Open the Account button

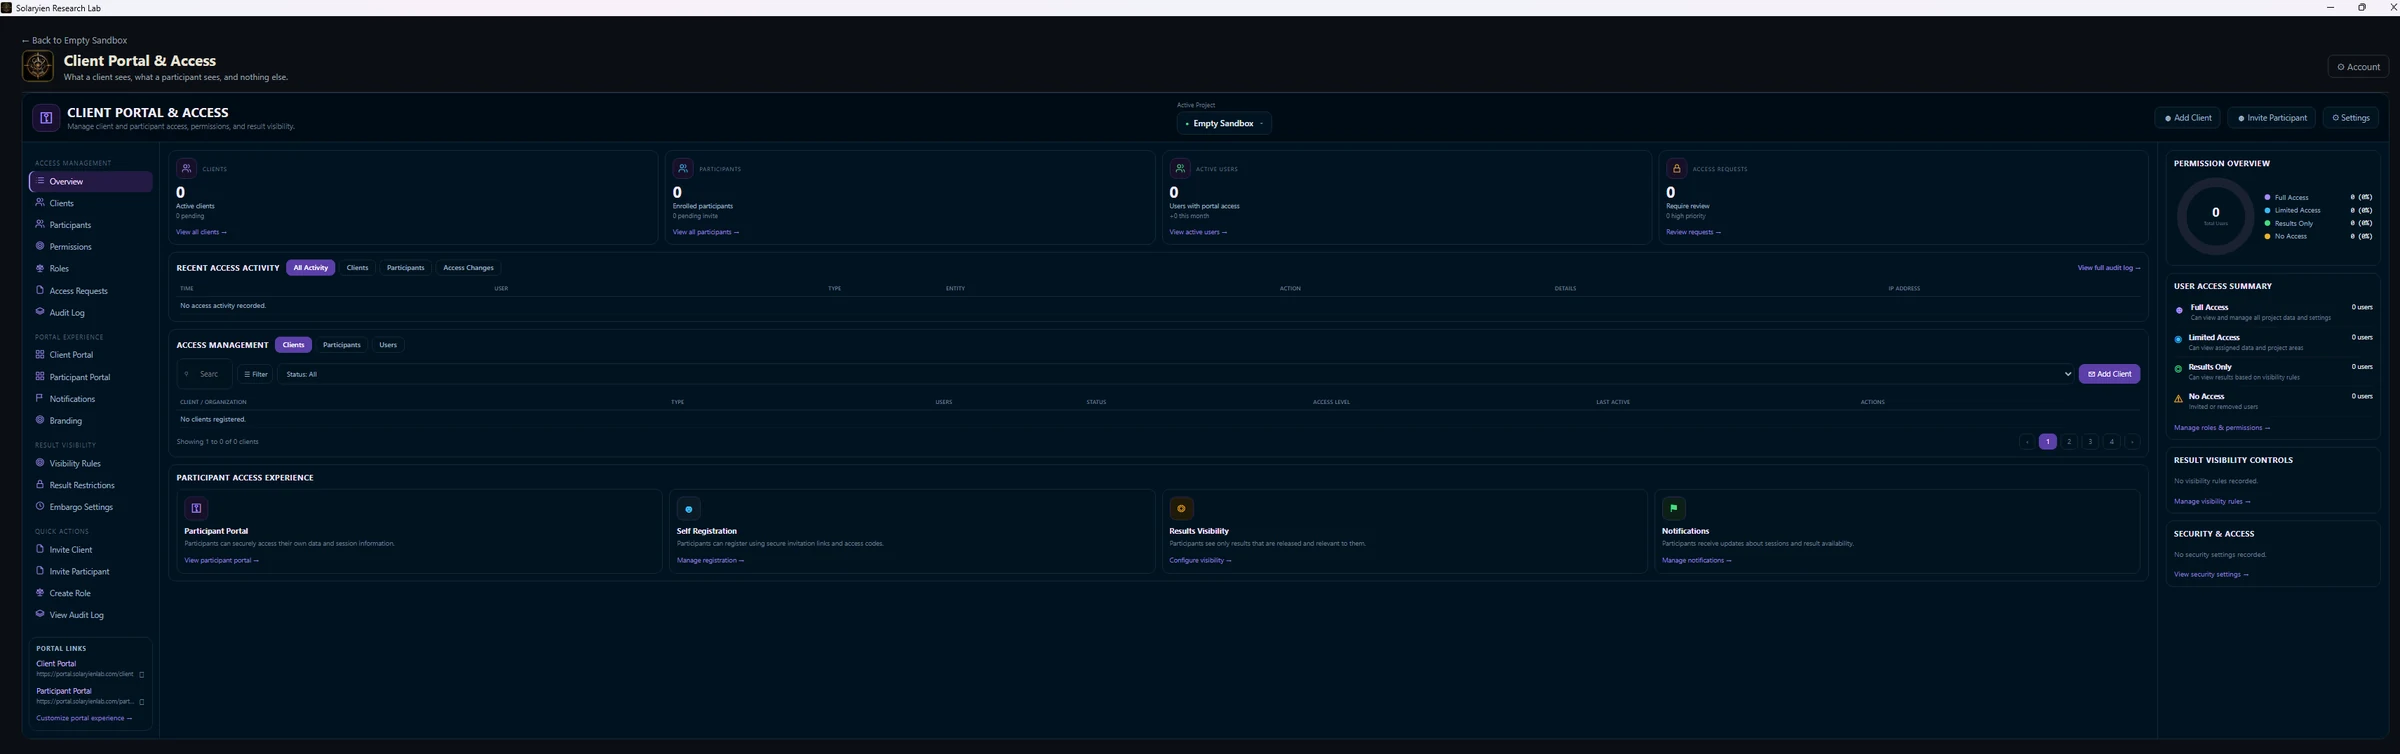click(2358, 67)
